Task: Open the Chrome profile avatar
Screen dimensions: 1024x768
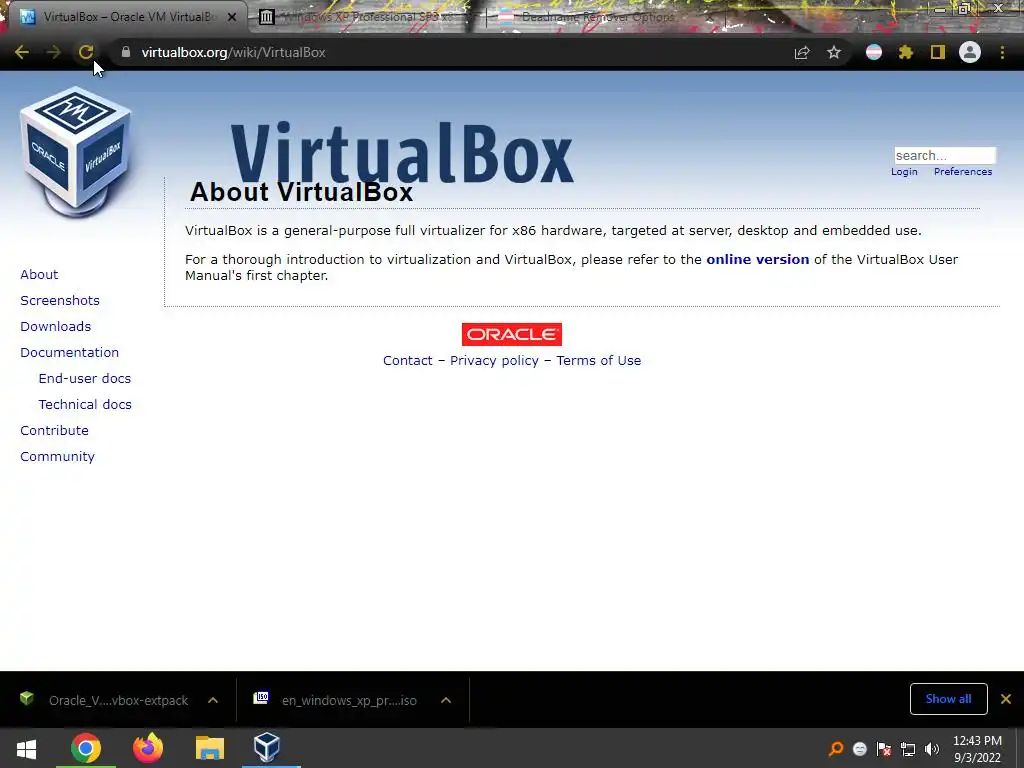Action: pos(970,52)
